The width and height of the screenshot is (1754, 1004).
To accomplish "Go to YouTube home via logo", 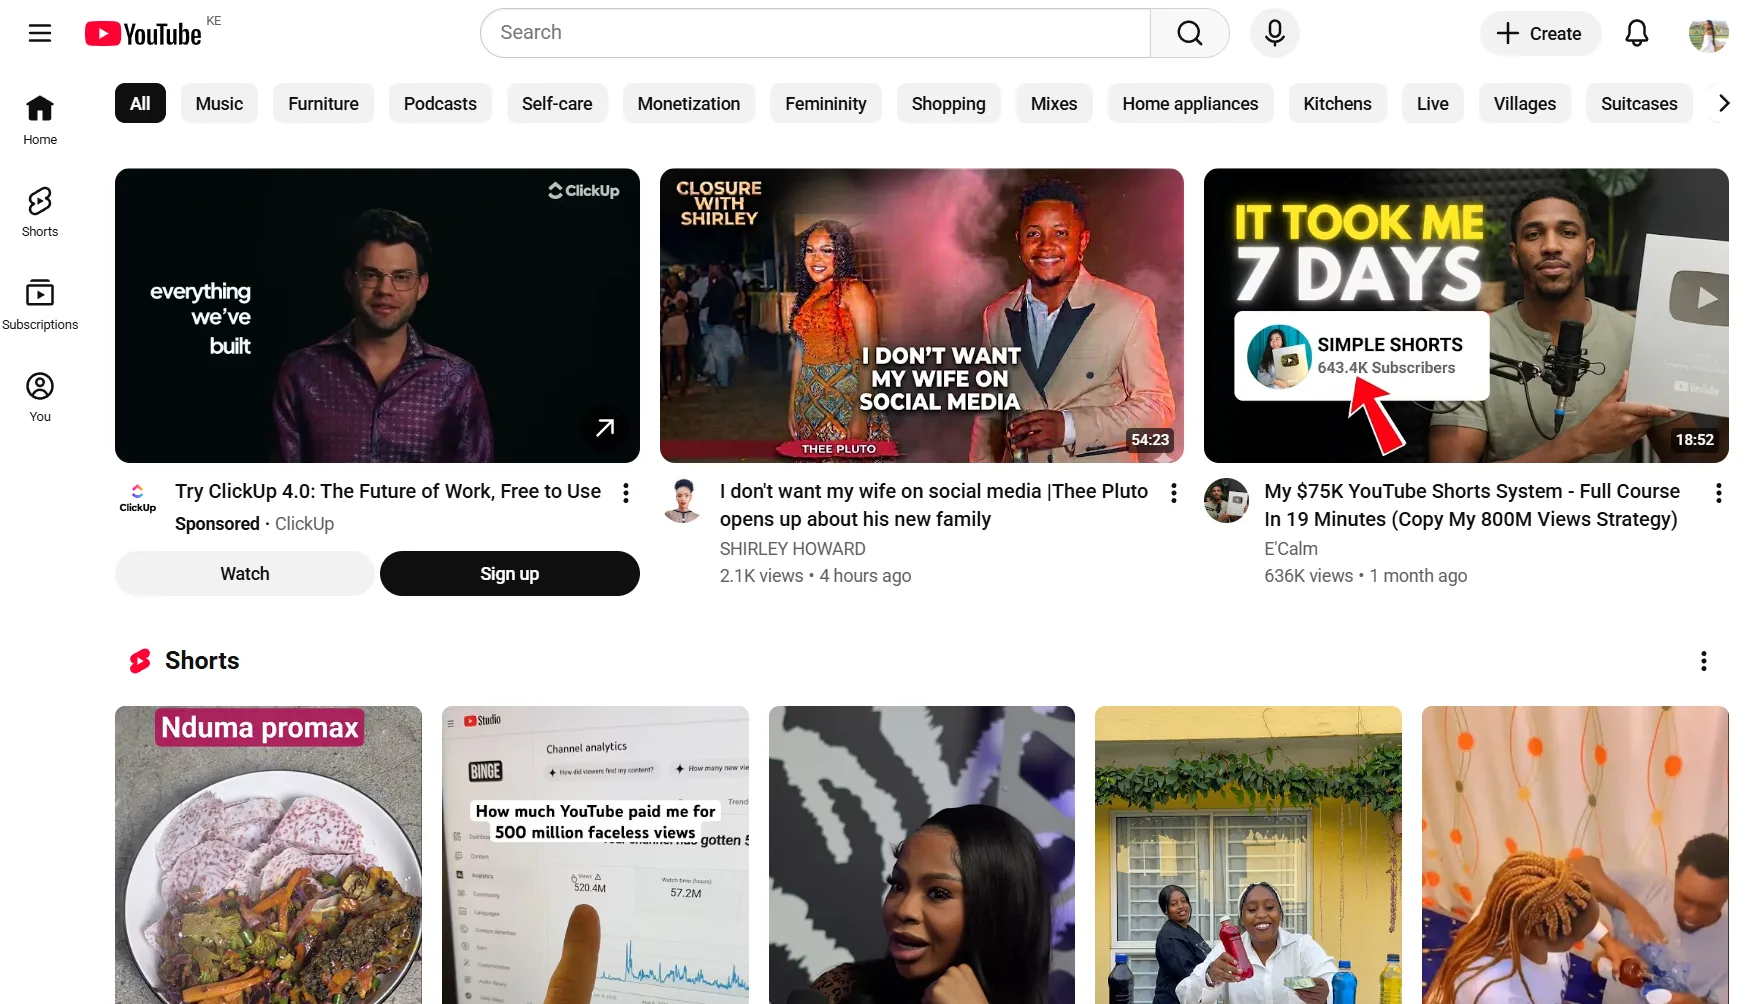I will (x=143, y=34).
